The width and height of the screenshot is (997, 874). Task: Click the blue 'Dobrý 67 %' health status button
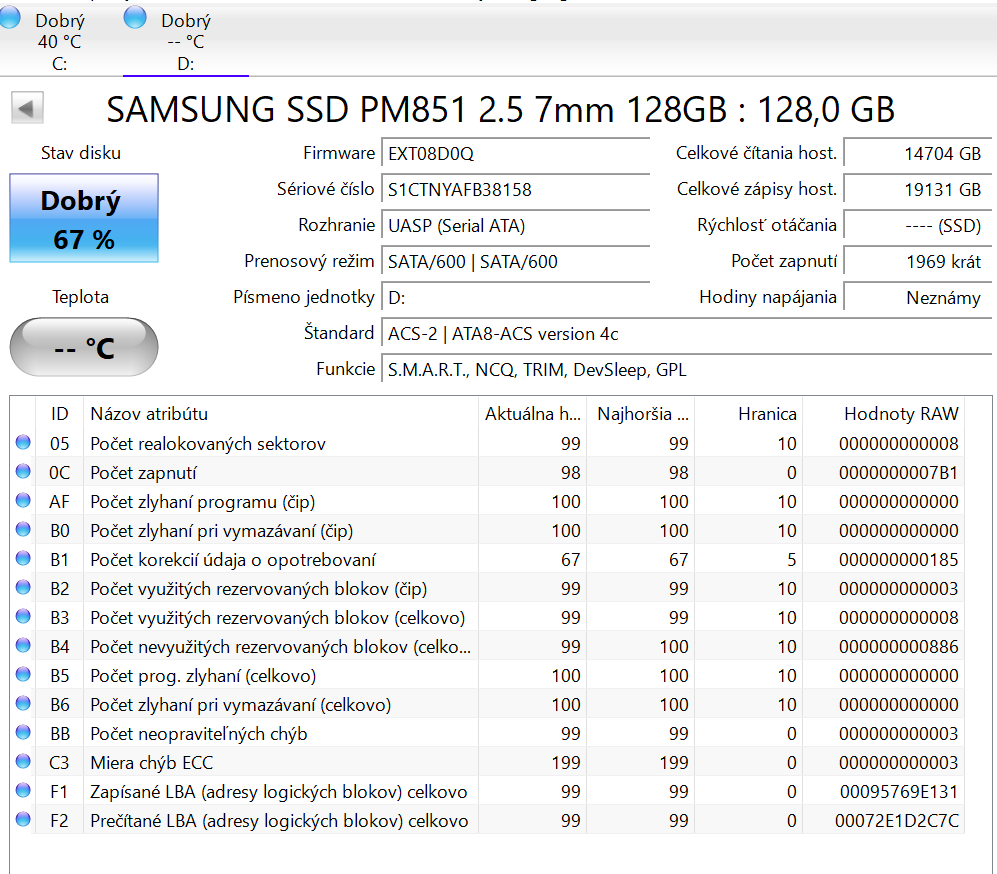click(83, 219)
